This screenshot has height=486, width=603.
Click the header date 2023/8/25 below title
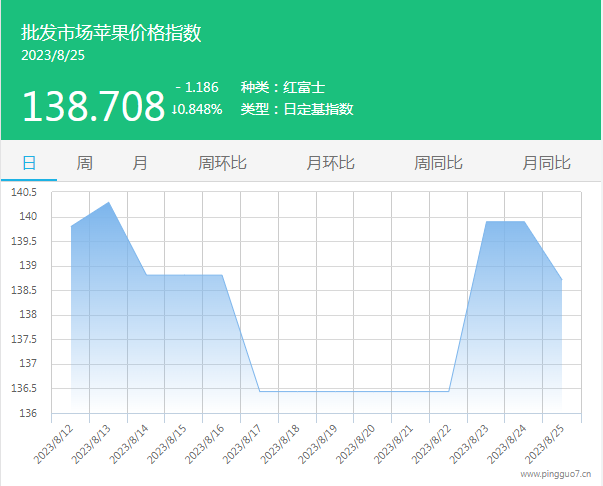tap(53, 56)
